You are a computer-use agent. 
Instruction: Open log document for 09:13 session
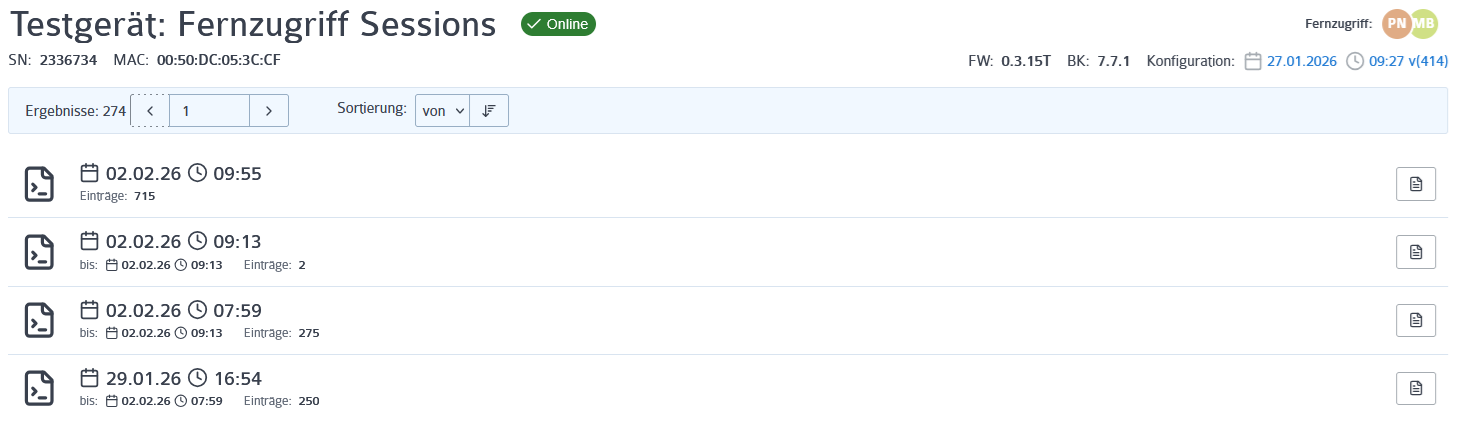coord(1415,252)
